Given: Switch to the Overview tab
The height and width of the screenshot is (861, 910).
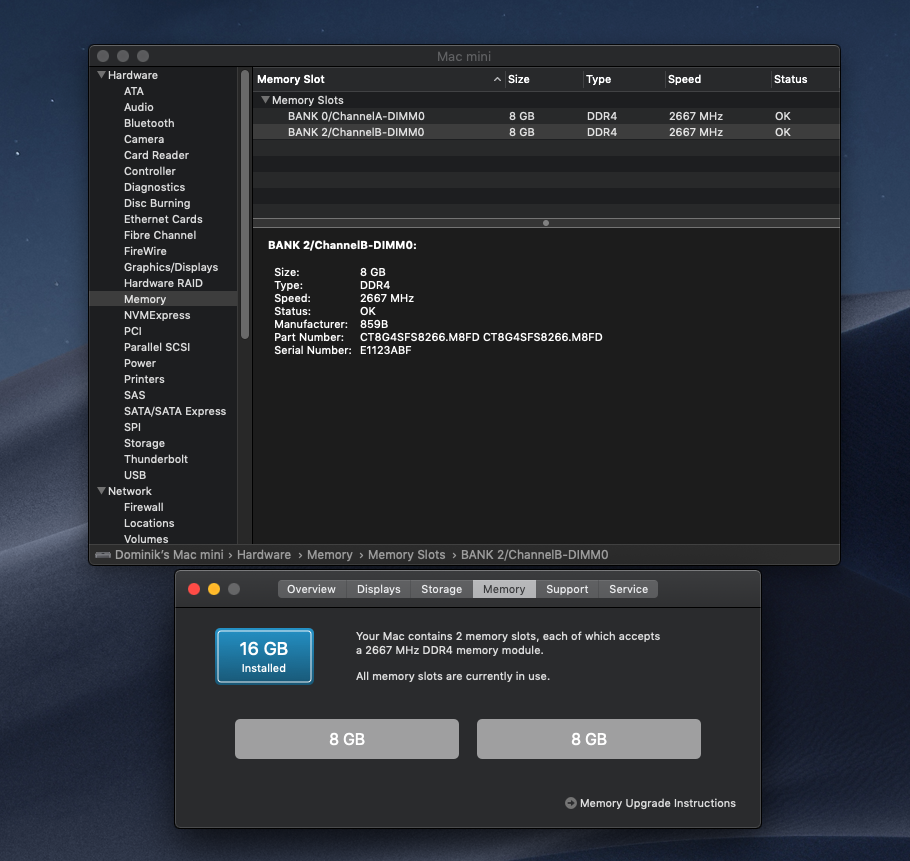Looking at the screenshot, I should pyautogui.click(x=312, y=589).
